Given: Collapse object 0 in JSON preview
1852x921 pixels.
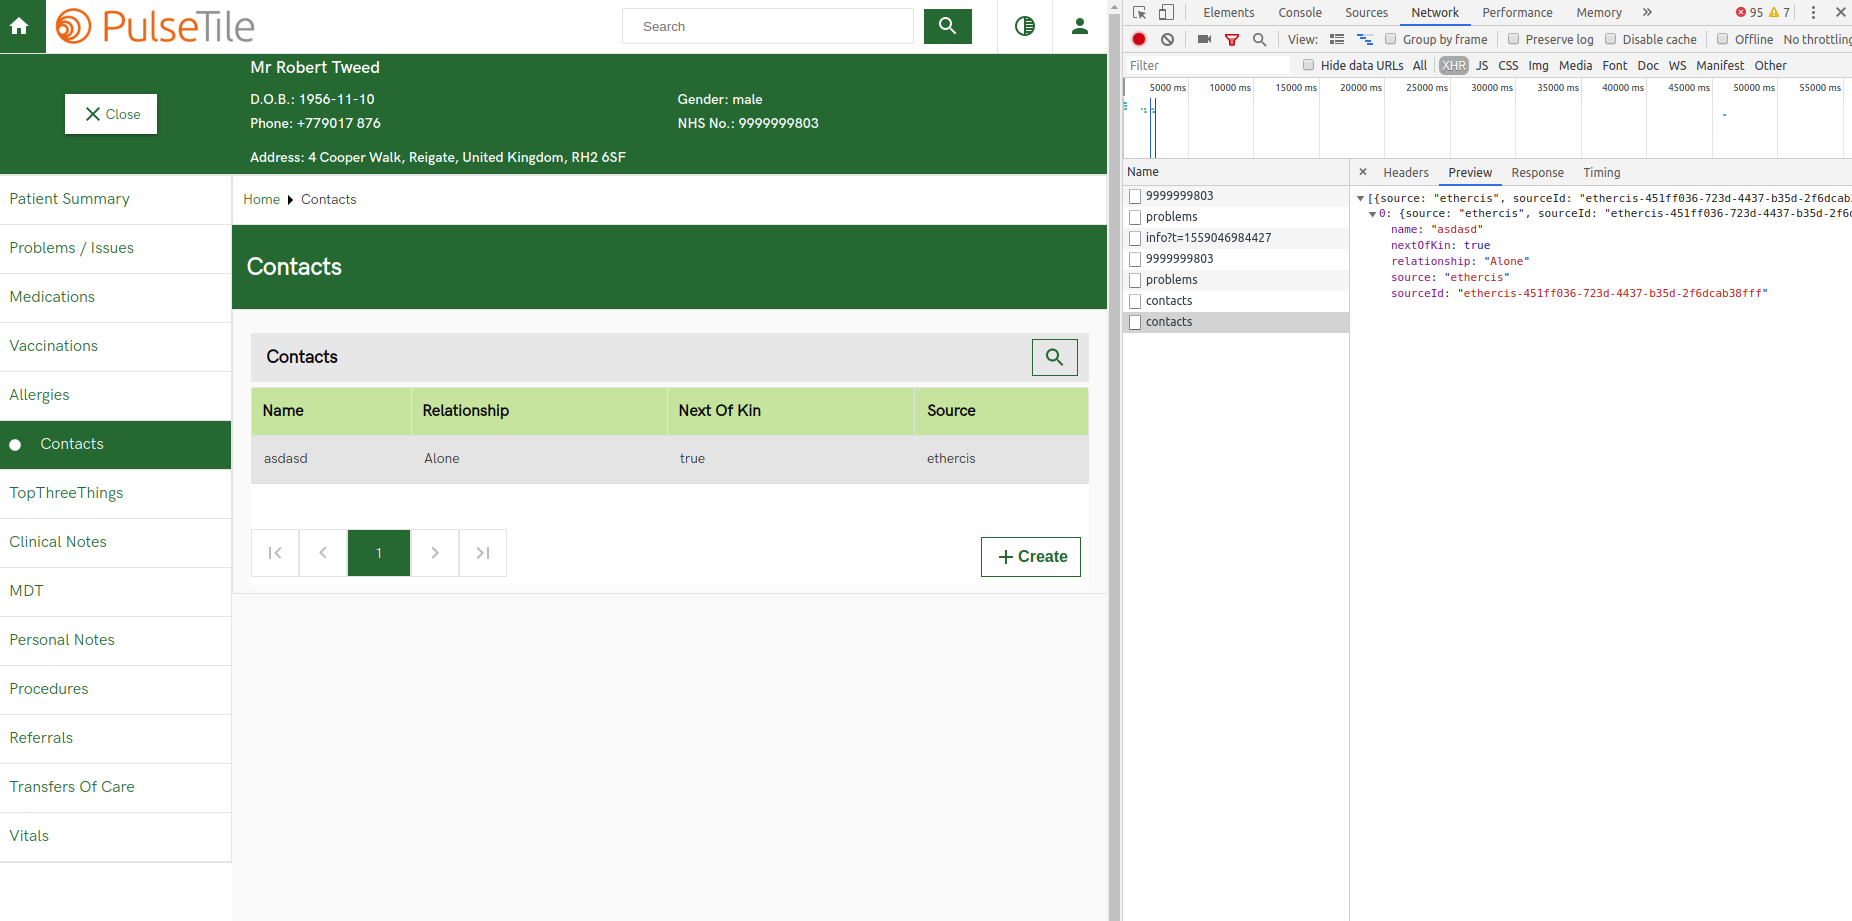Looking at the screenshot, I should 1372,214.
